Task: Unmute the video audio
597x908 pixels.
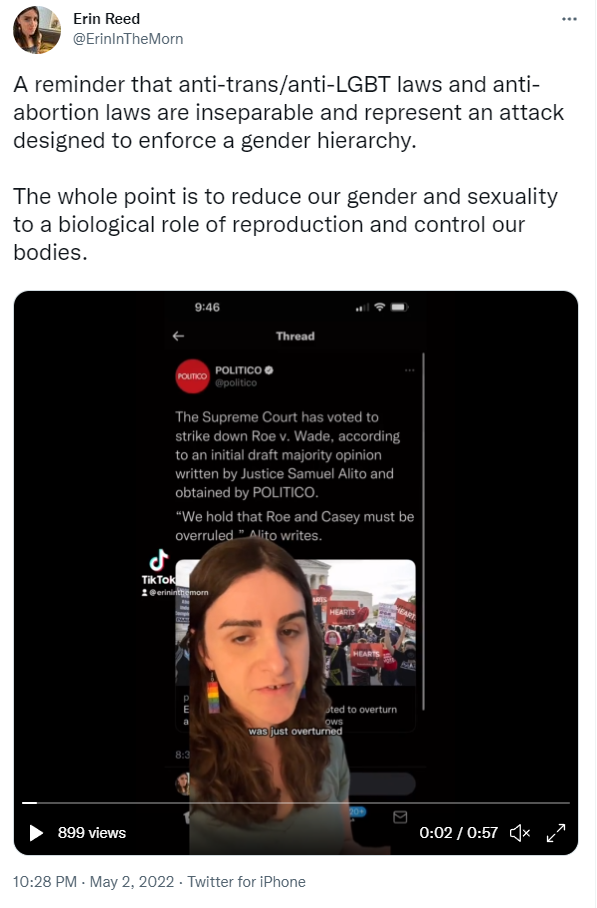Action: click(x=519, y=833)
